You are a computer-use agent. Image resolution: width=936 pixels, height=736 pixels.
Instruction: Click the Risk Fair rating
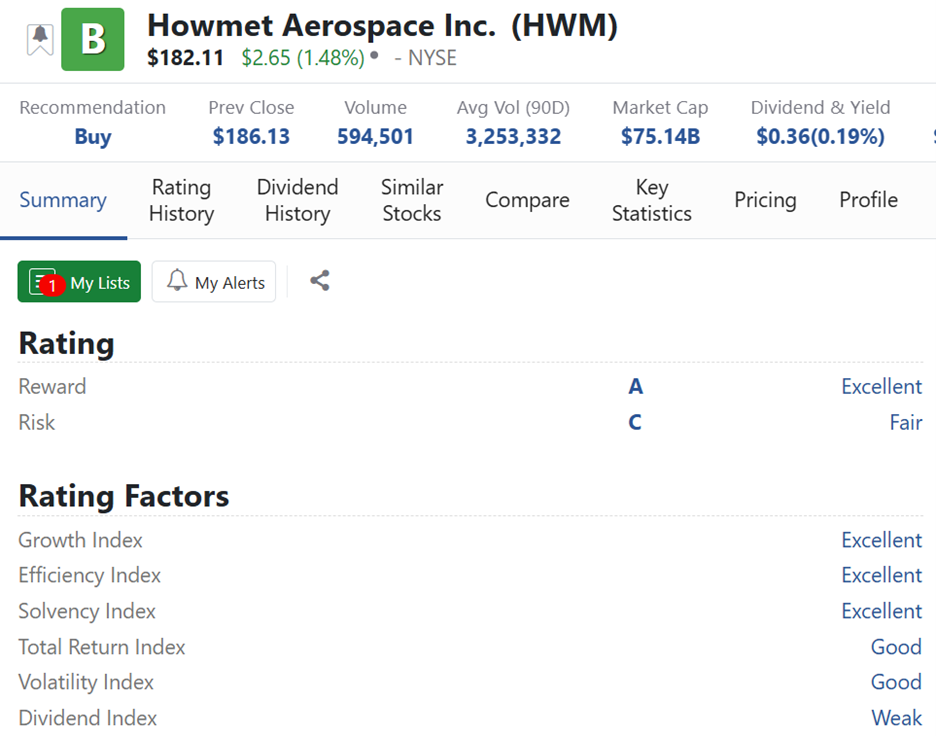(906, 423)
